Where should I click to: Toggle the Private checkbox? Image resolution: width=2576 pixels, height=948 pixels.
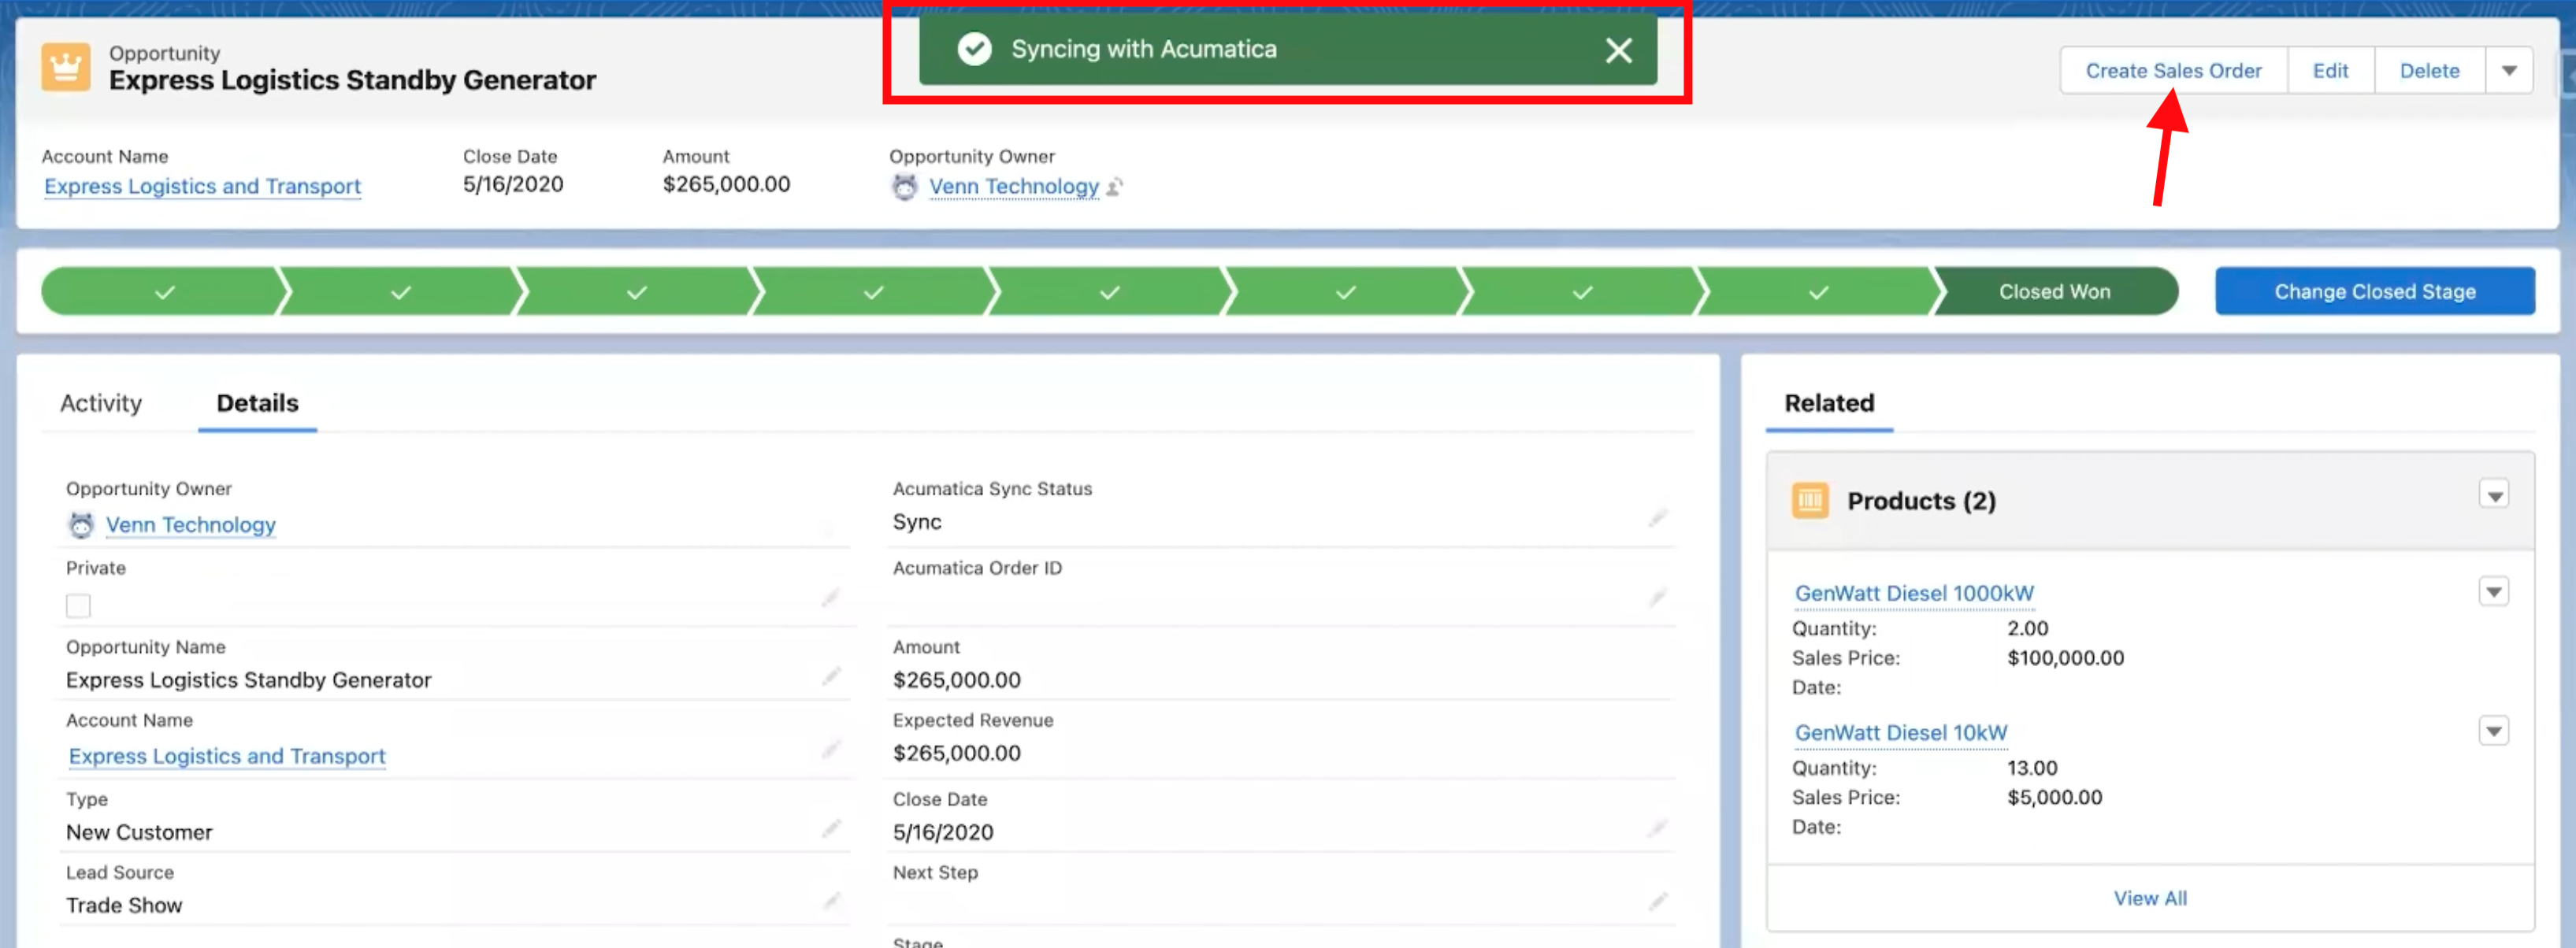tap(78, 606)
